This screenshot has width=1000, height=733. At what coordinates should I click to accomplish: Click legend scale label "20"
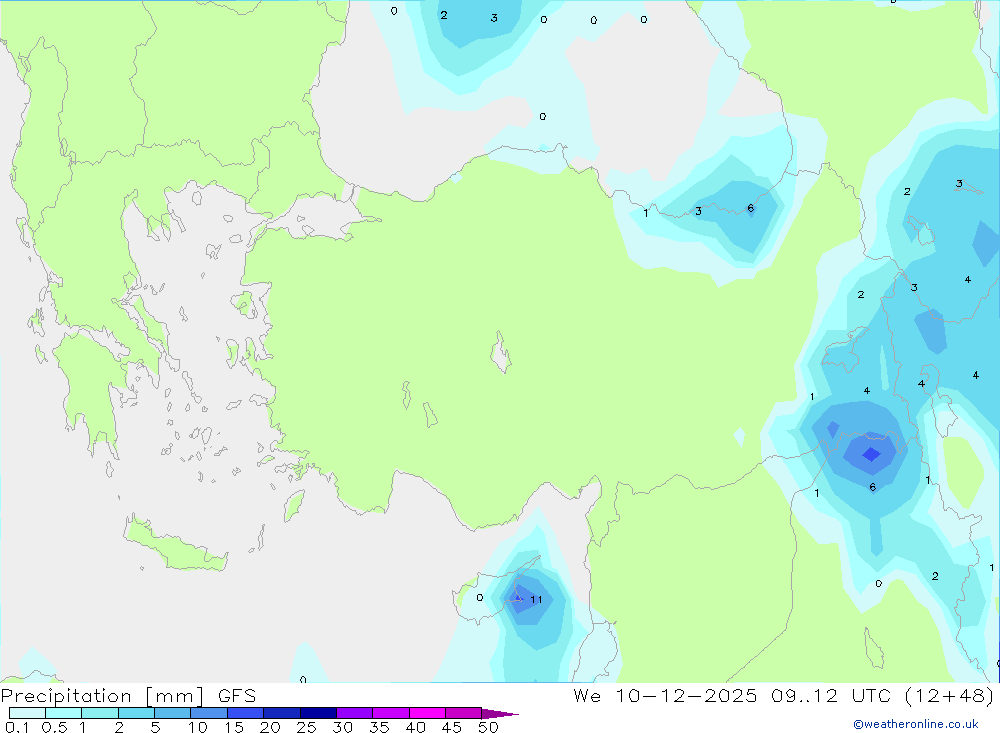click(x=270, y=727)
